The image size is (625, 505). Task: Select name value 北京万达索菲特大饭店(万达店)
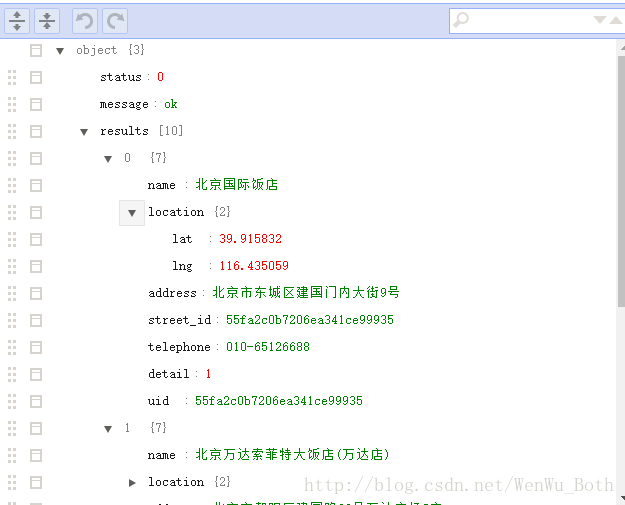292,454
